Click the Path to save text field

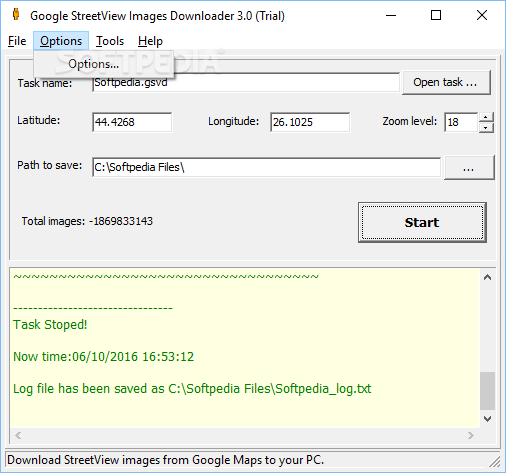point(266,167)
